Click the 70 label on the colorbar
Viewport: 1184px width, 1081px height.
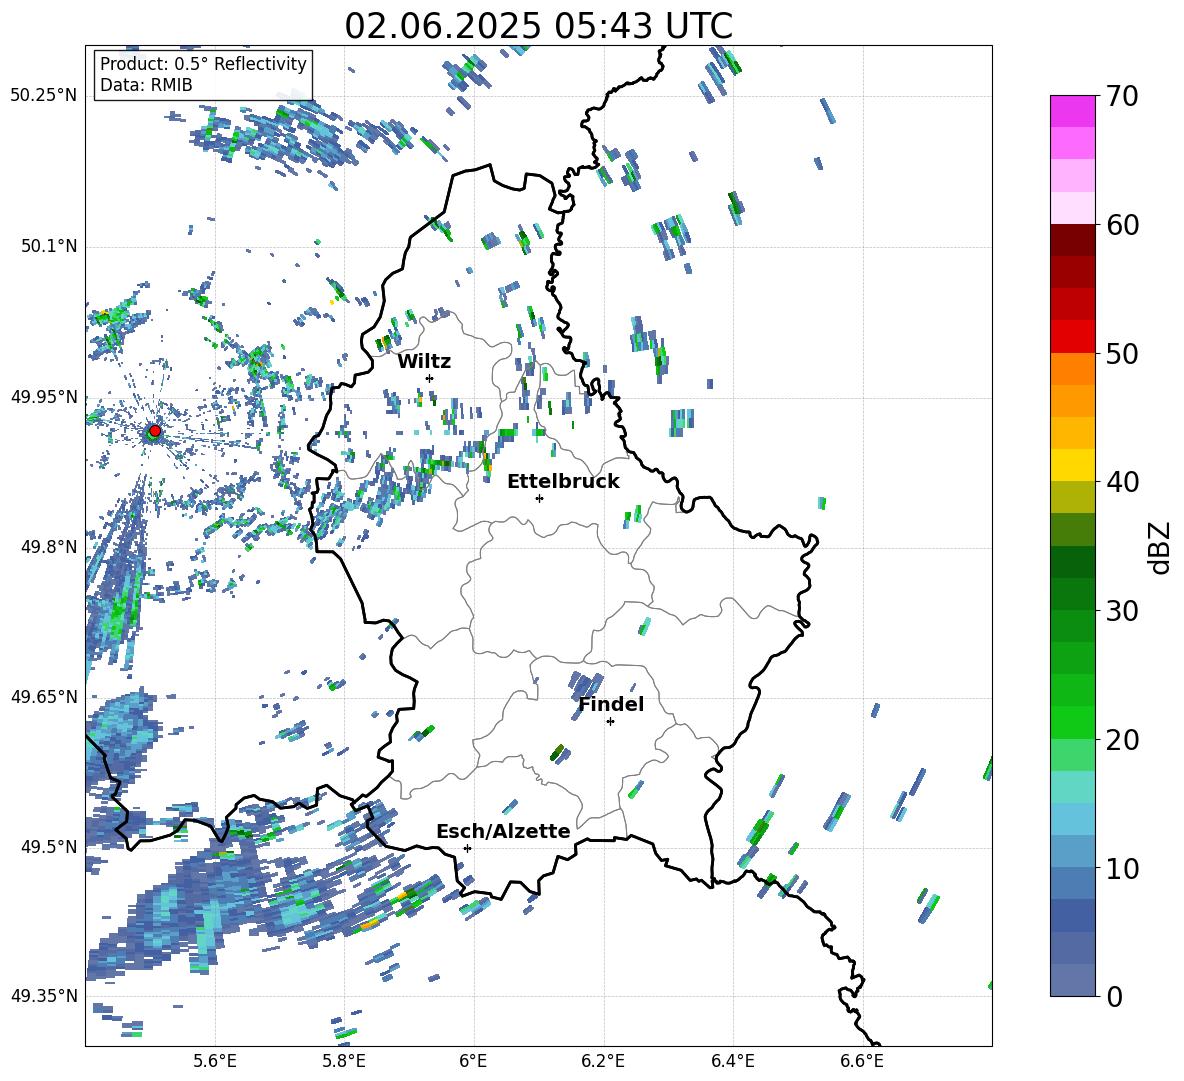pos(1121,97)
